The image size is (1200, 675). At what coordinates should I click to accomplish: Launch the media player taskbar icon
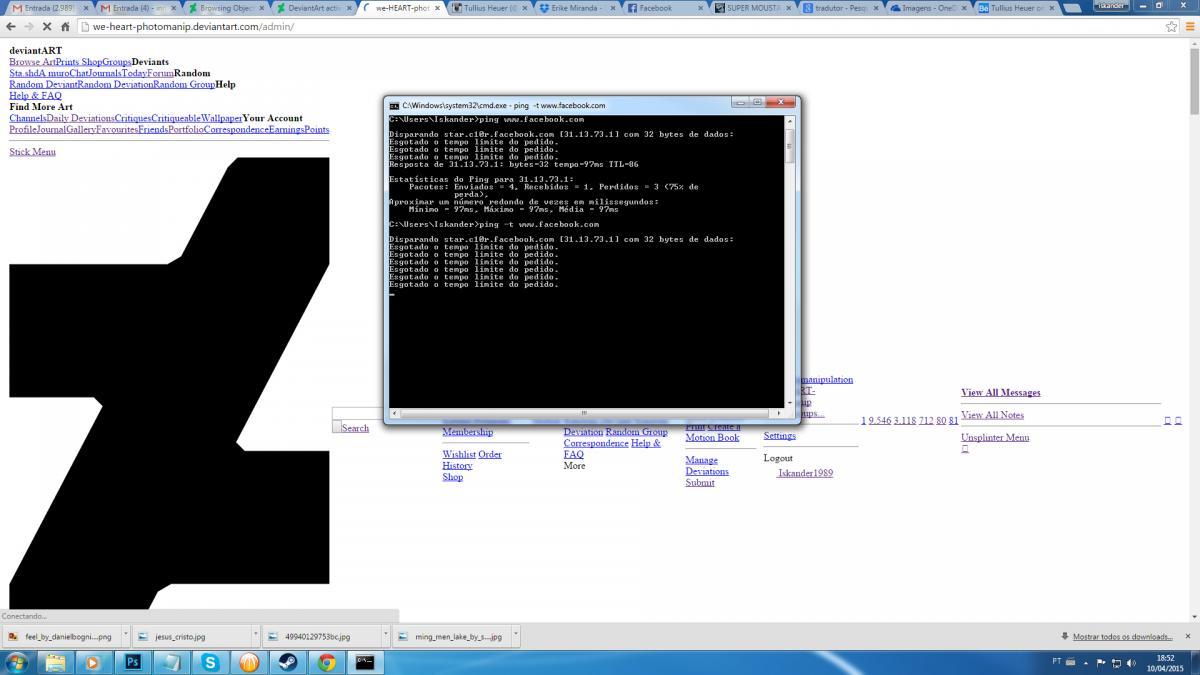click(93, 662)
